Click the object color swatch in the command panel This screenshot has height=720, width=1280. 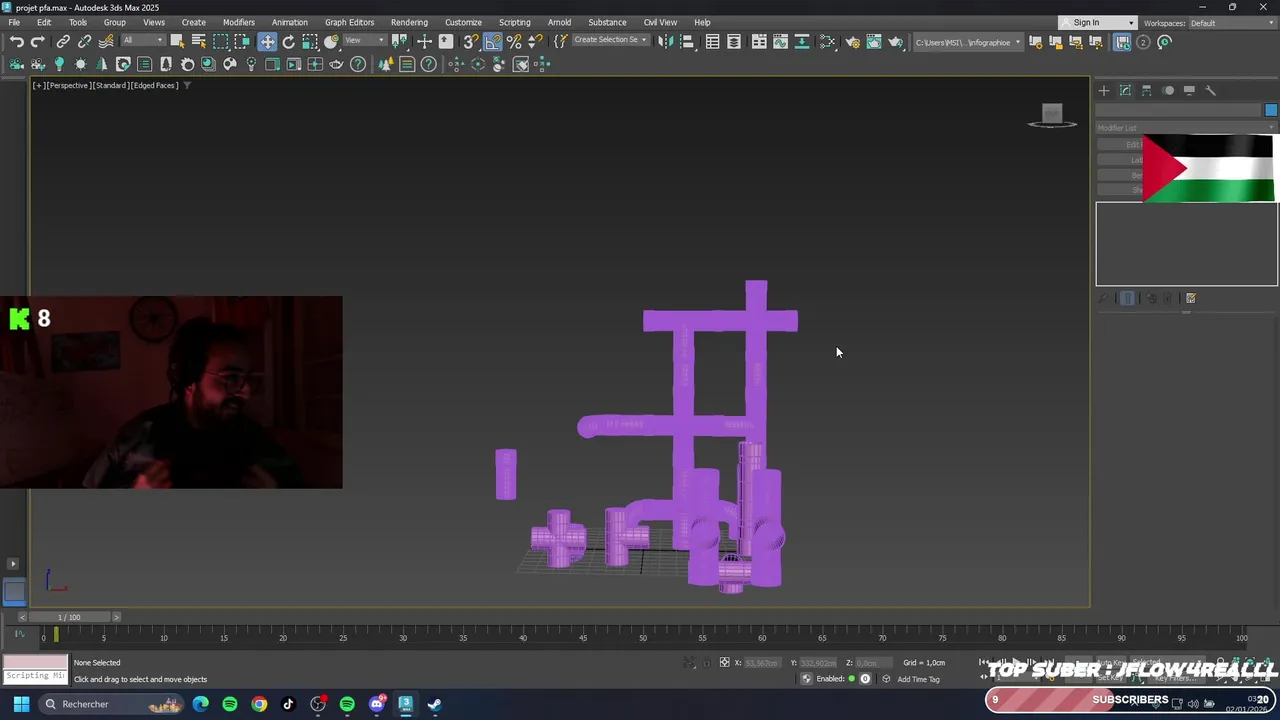click(x=1271, y=110)
